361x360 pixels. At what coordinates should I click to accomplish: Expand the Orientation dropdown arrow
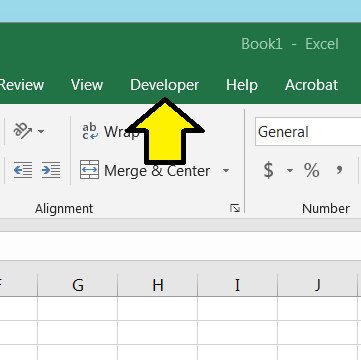(41, 131)
